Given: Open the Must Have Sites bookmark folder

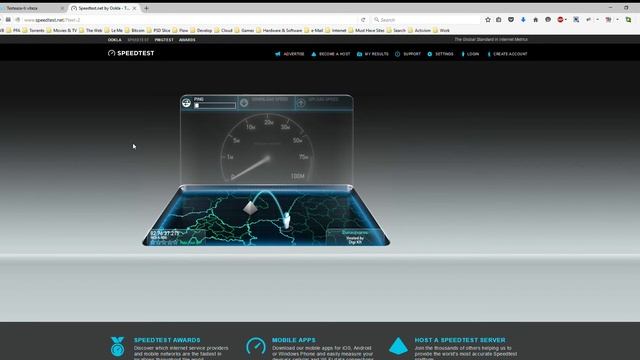Looking at the screenshot, I should pyautogui.click(x=366, y=30).
